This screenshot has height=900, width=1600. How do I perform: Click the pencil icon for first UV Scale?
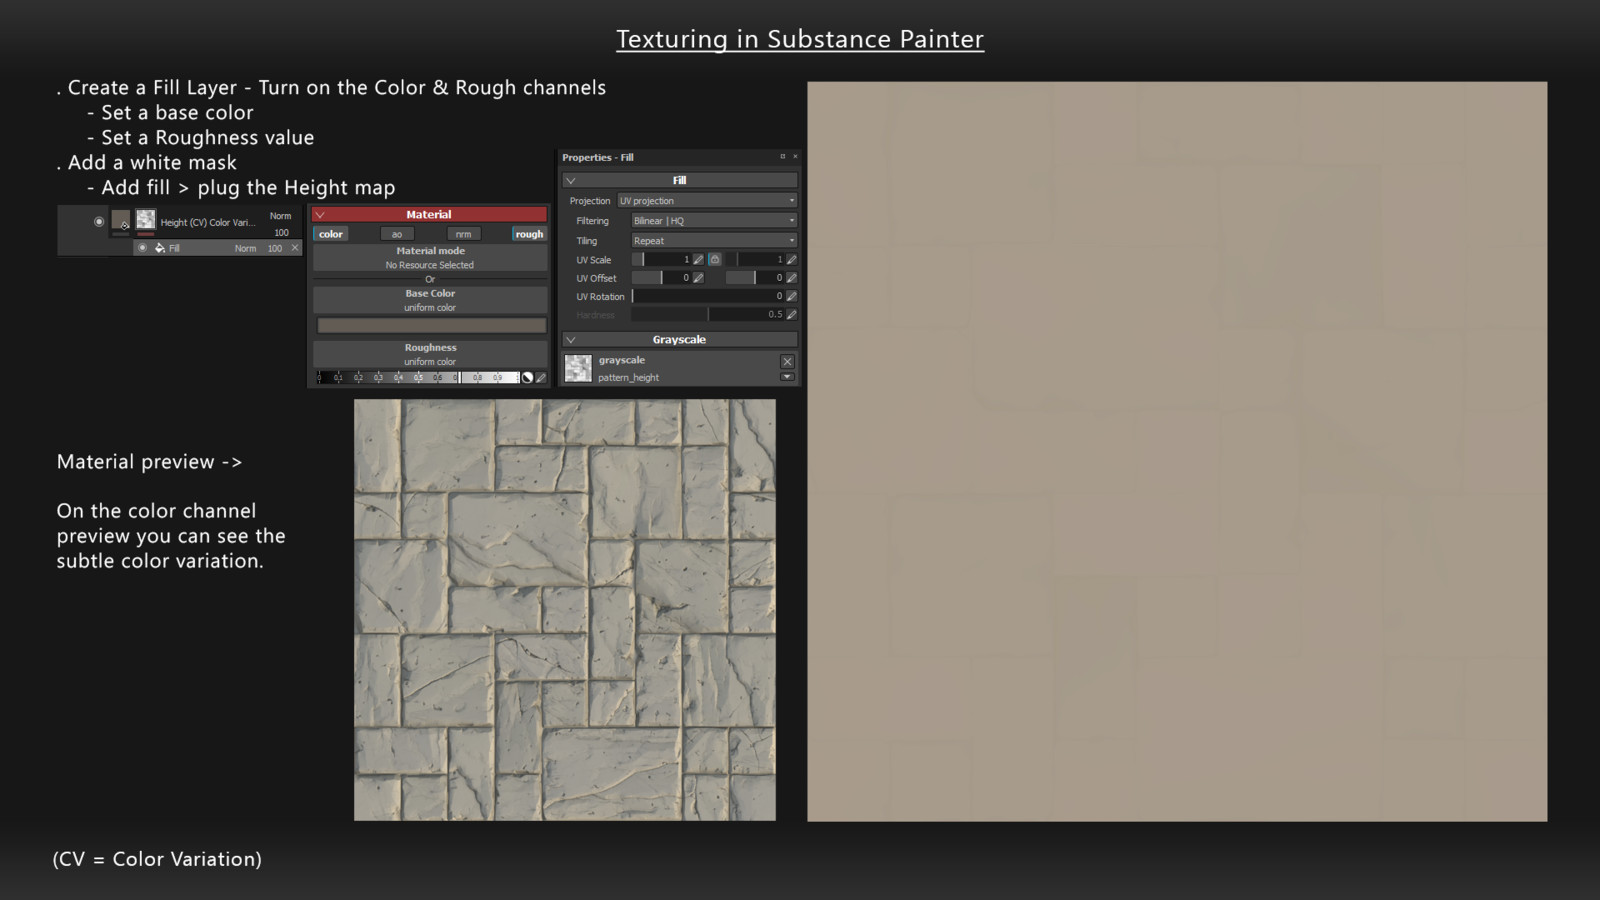point(698,259)
